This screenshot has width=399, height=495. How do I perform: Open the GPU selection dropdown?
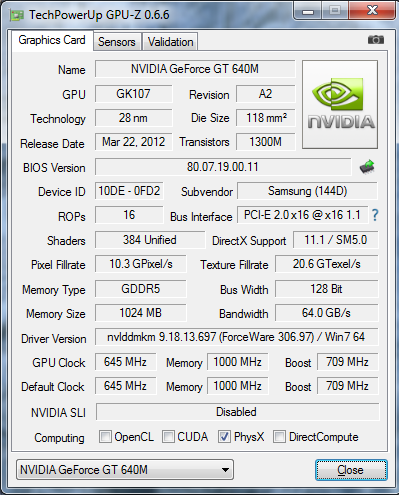click(x=125, y=470)
